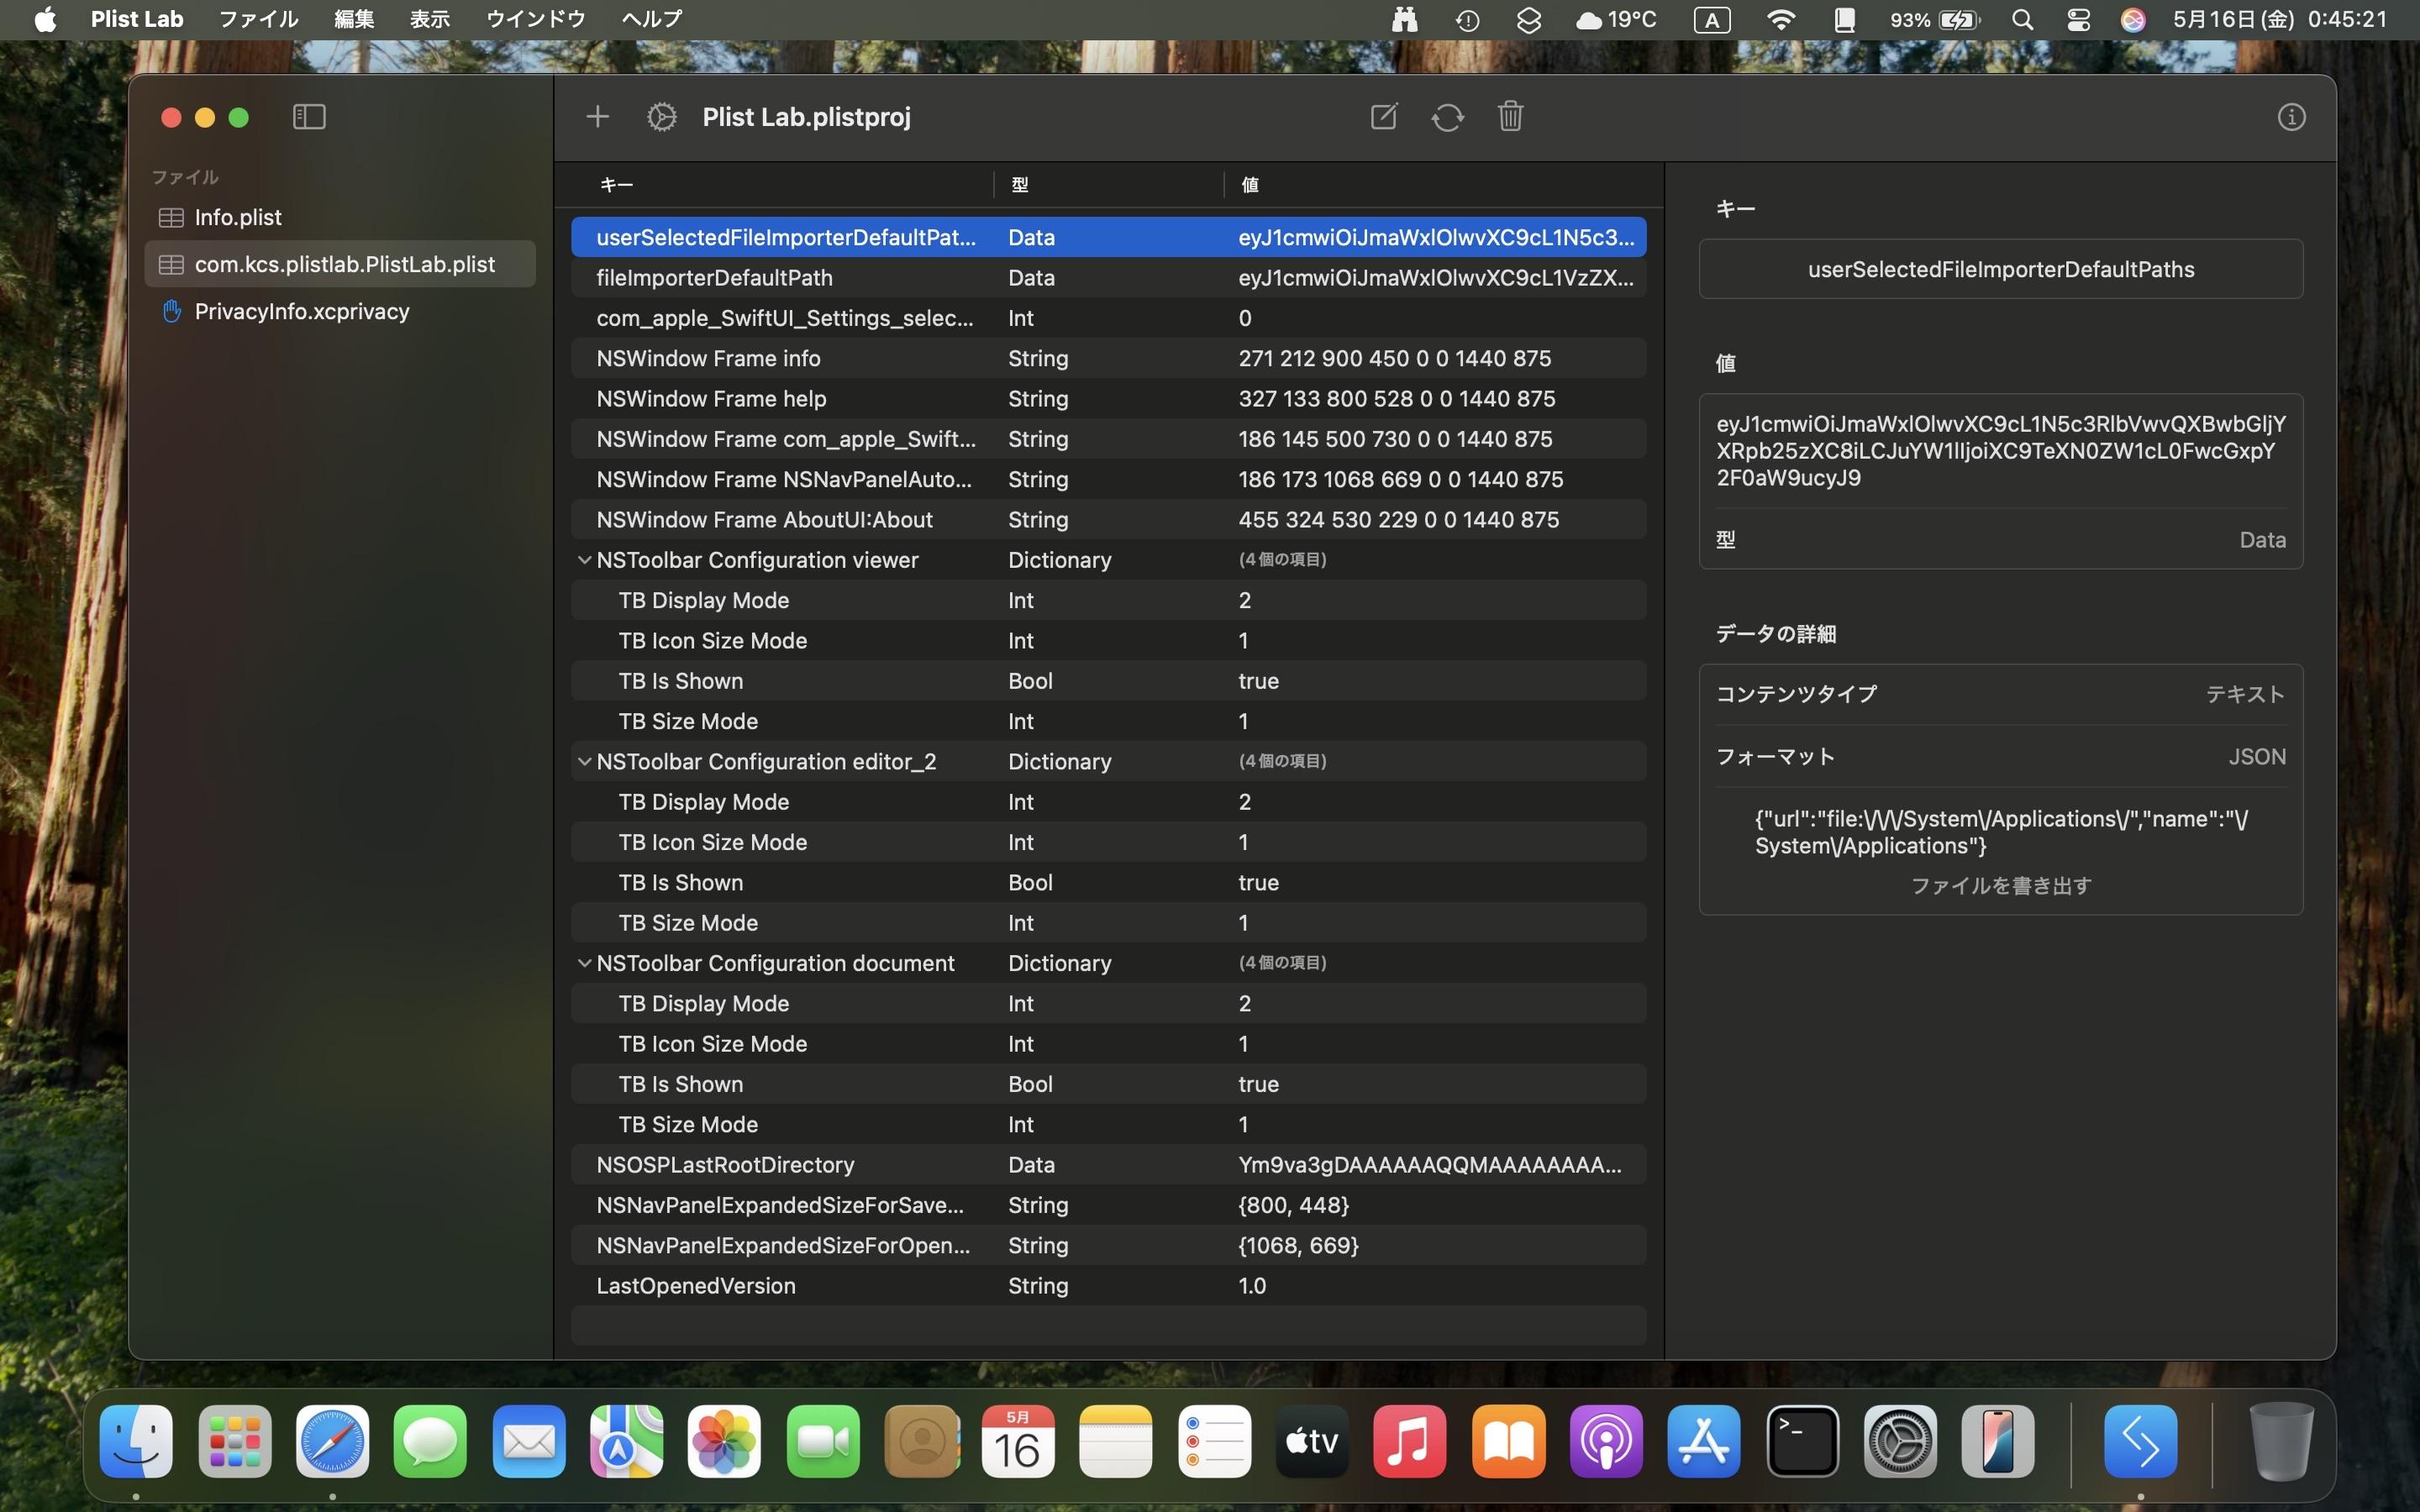Viewport: 2420px width, 1512px height.
Task: Open Photos from the Dock
Action: [724, 1441]
